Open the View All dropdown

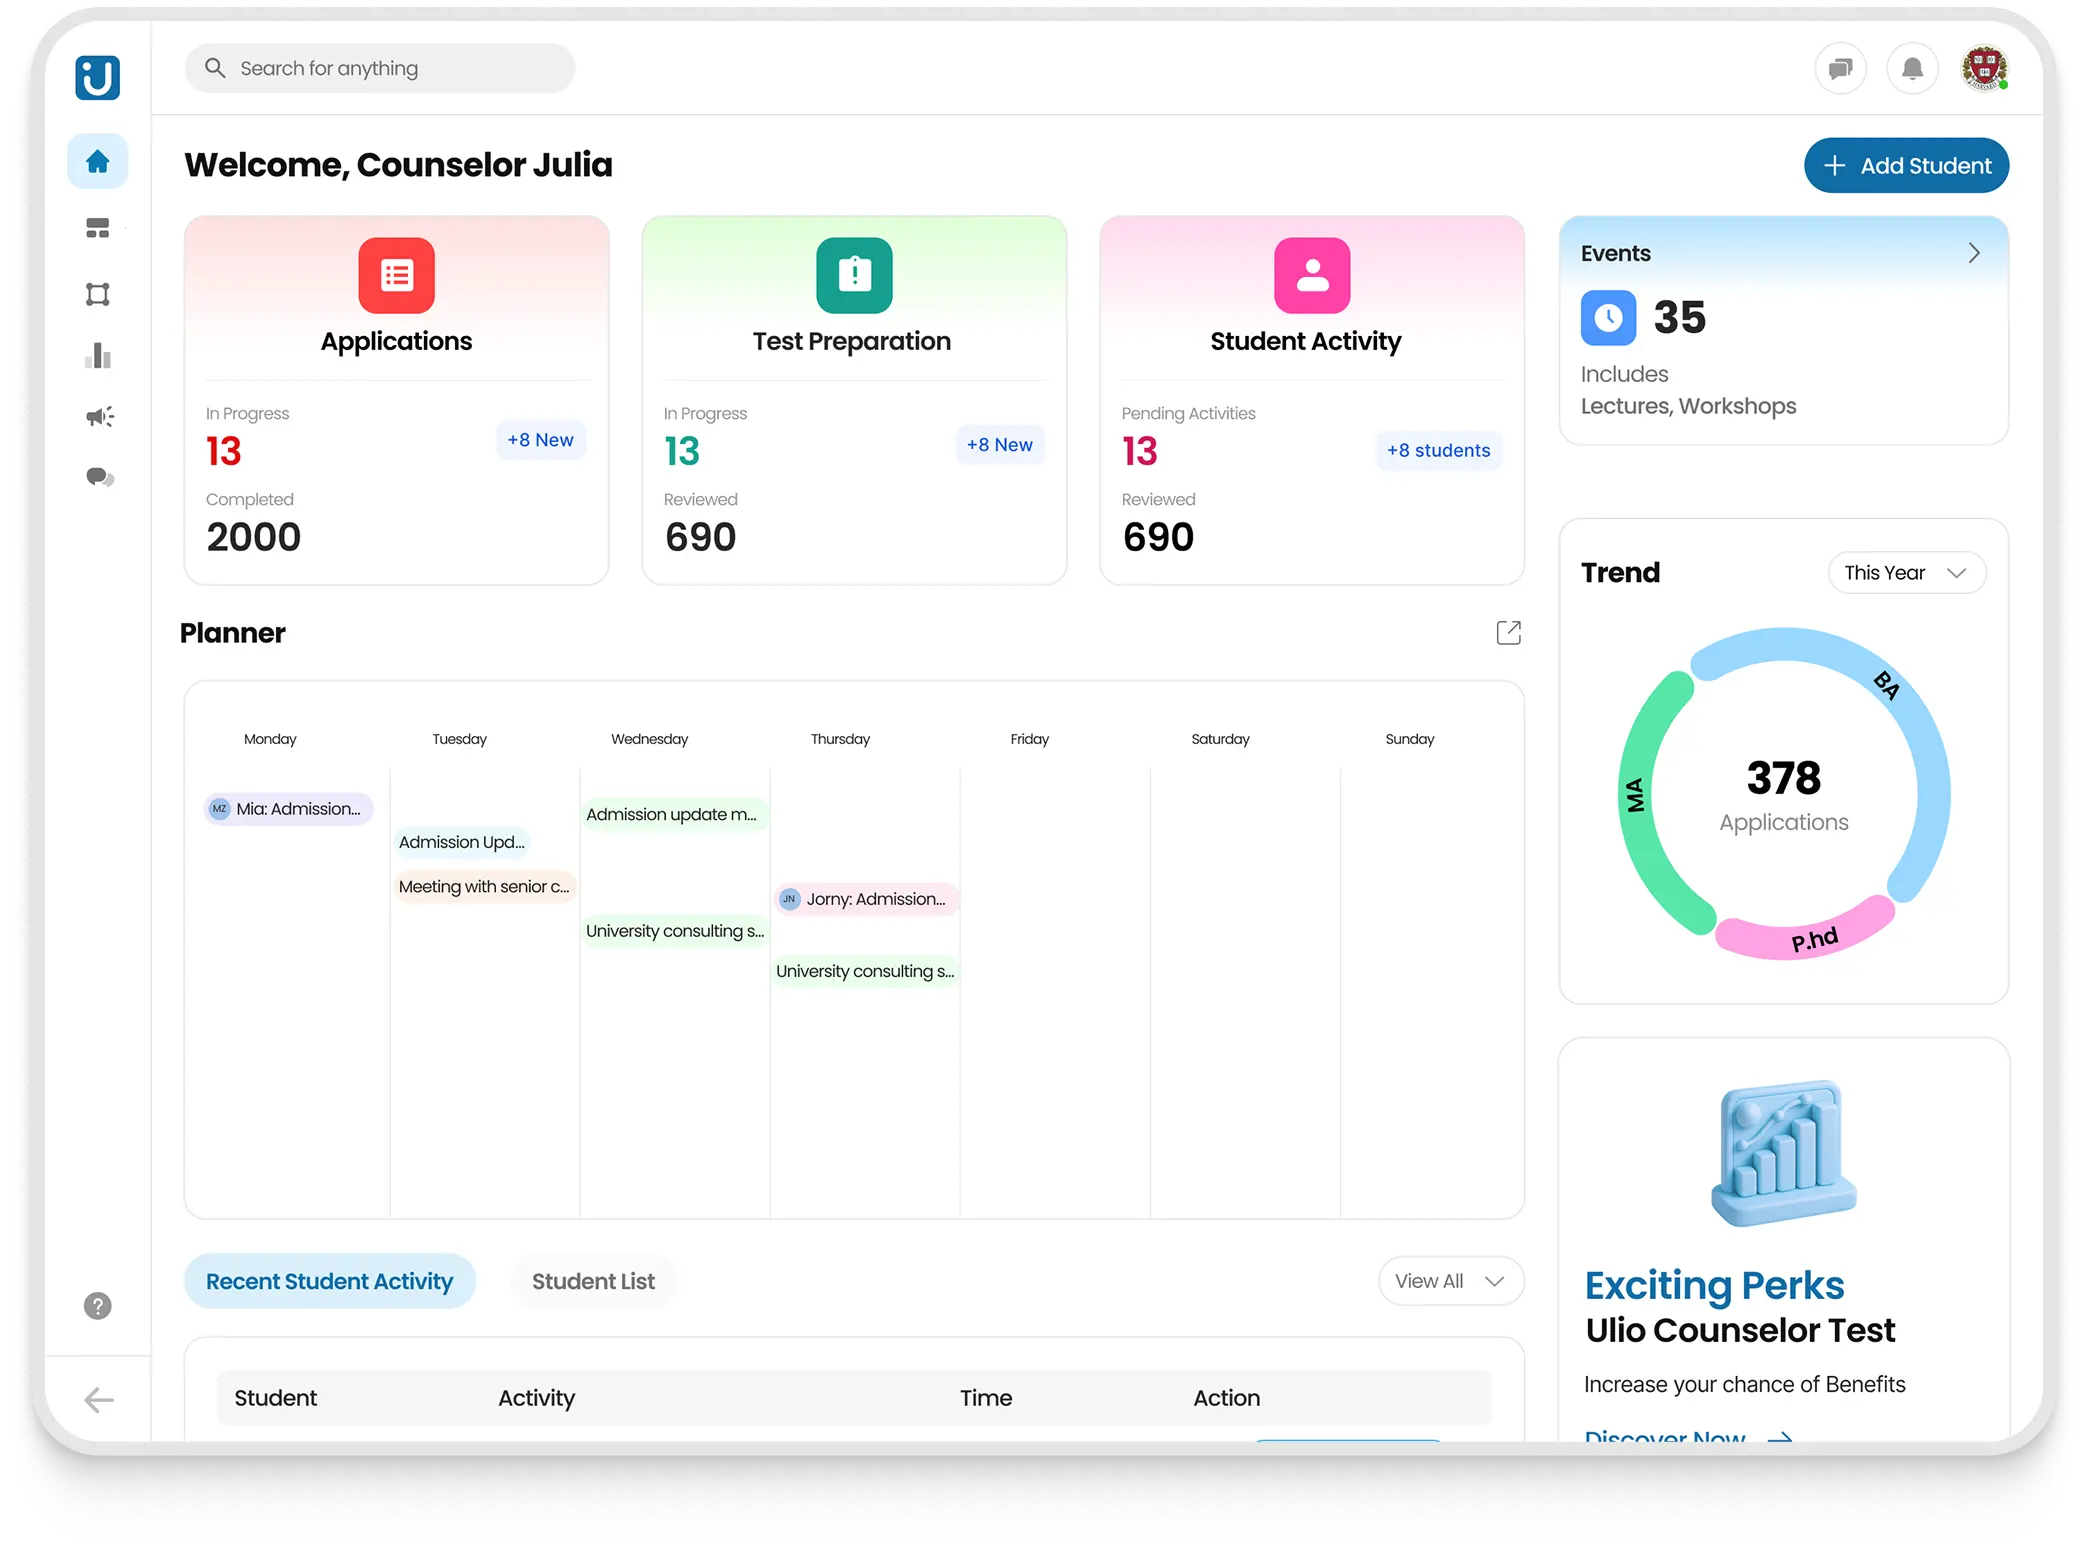(1450, 1281)
